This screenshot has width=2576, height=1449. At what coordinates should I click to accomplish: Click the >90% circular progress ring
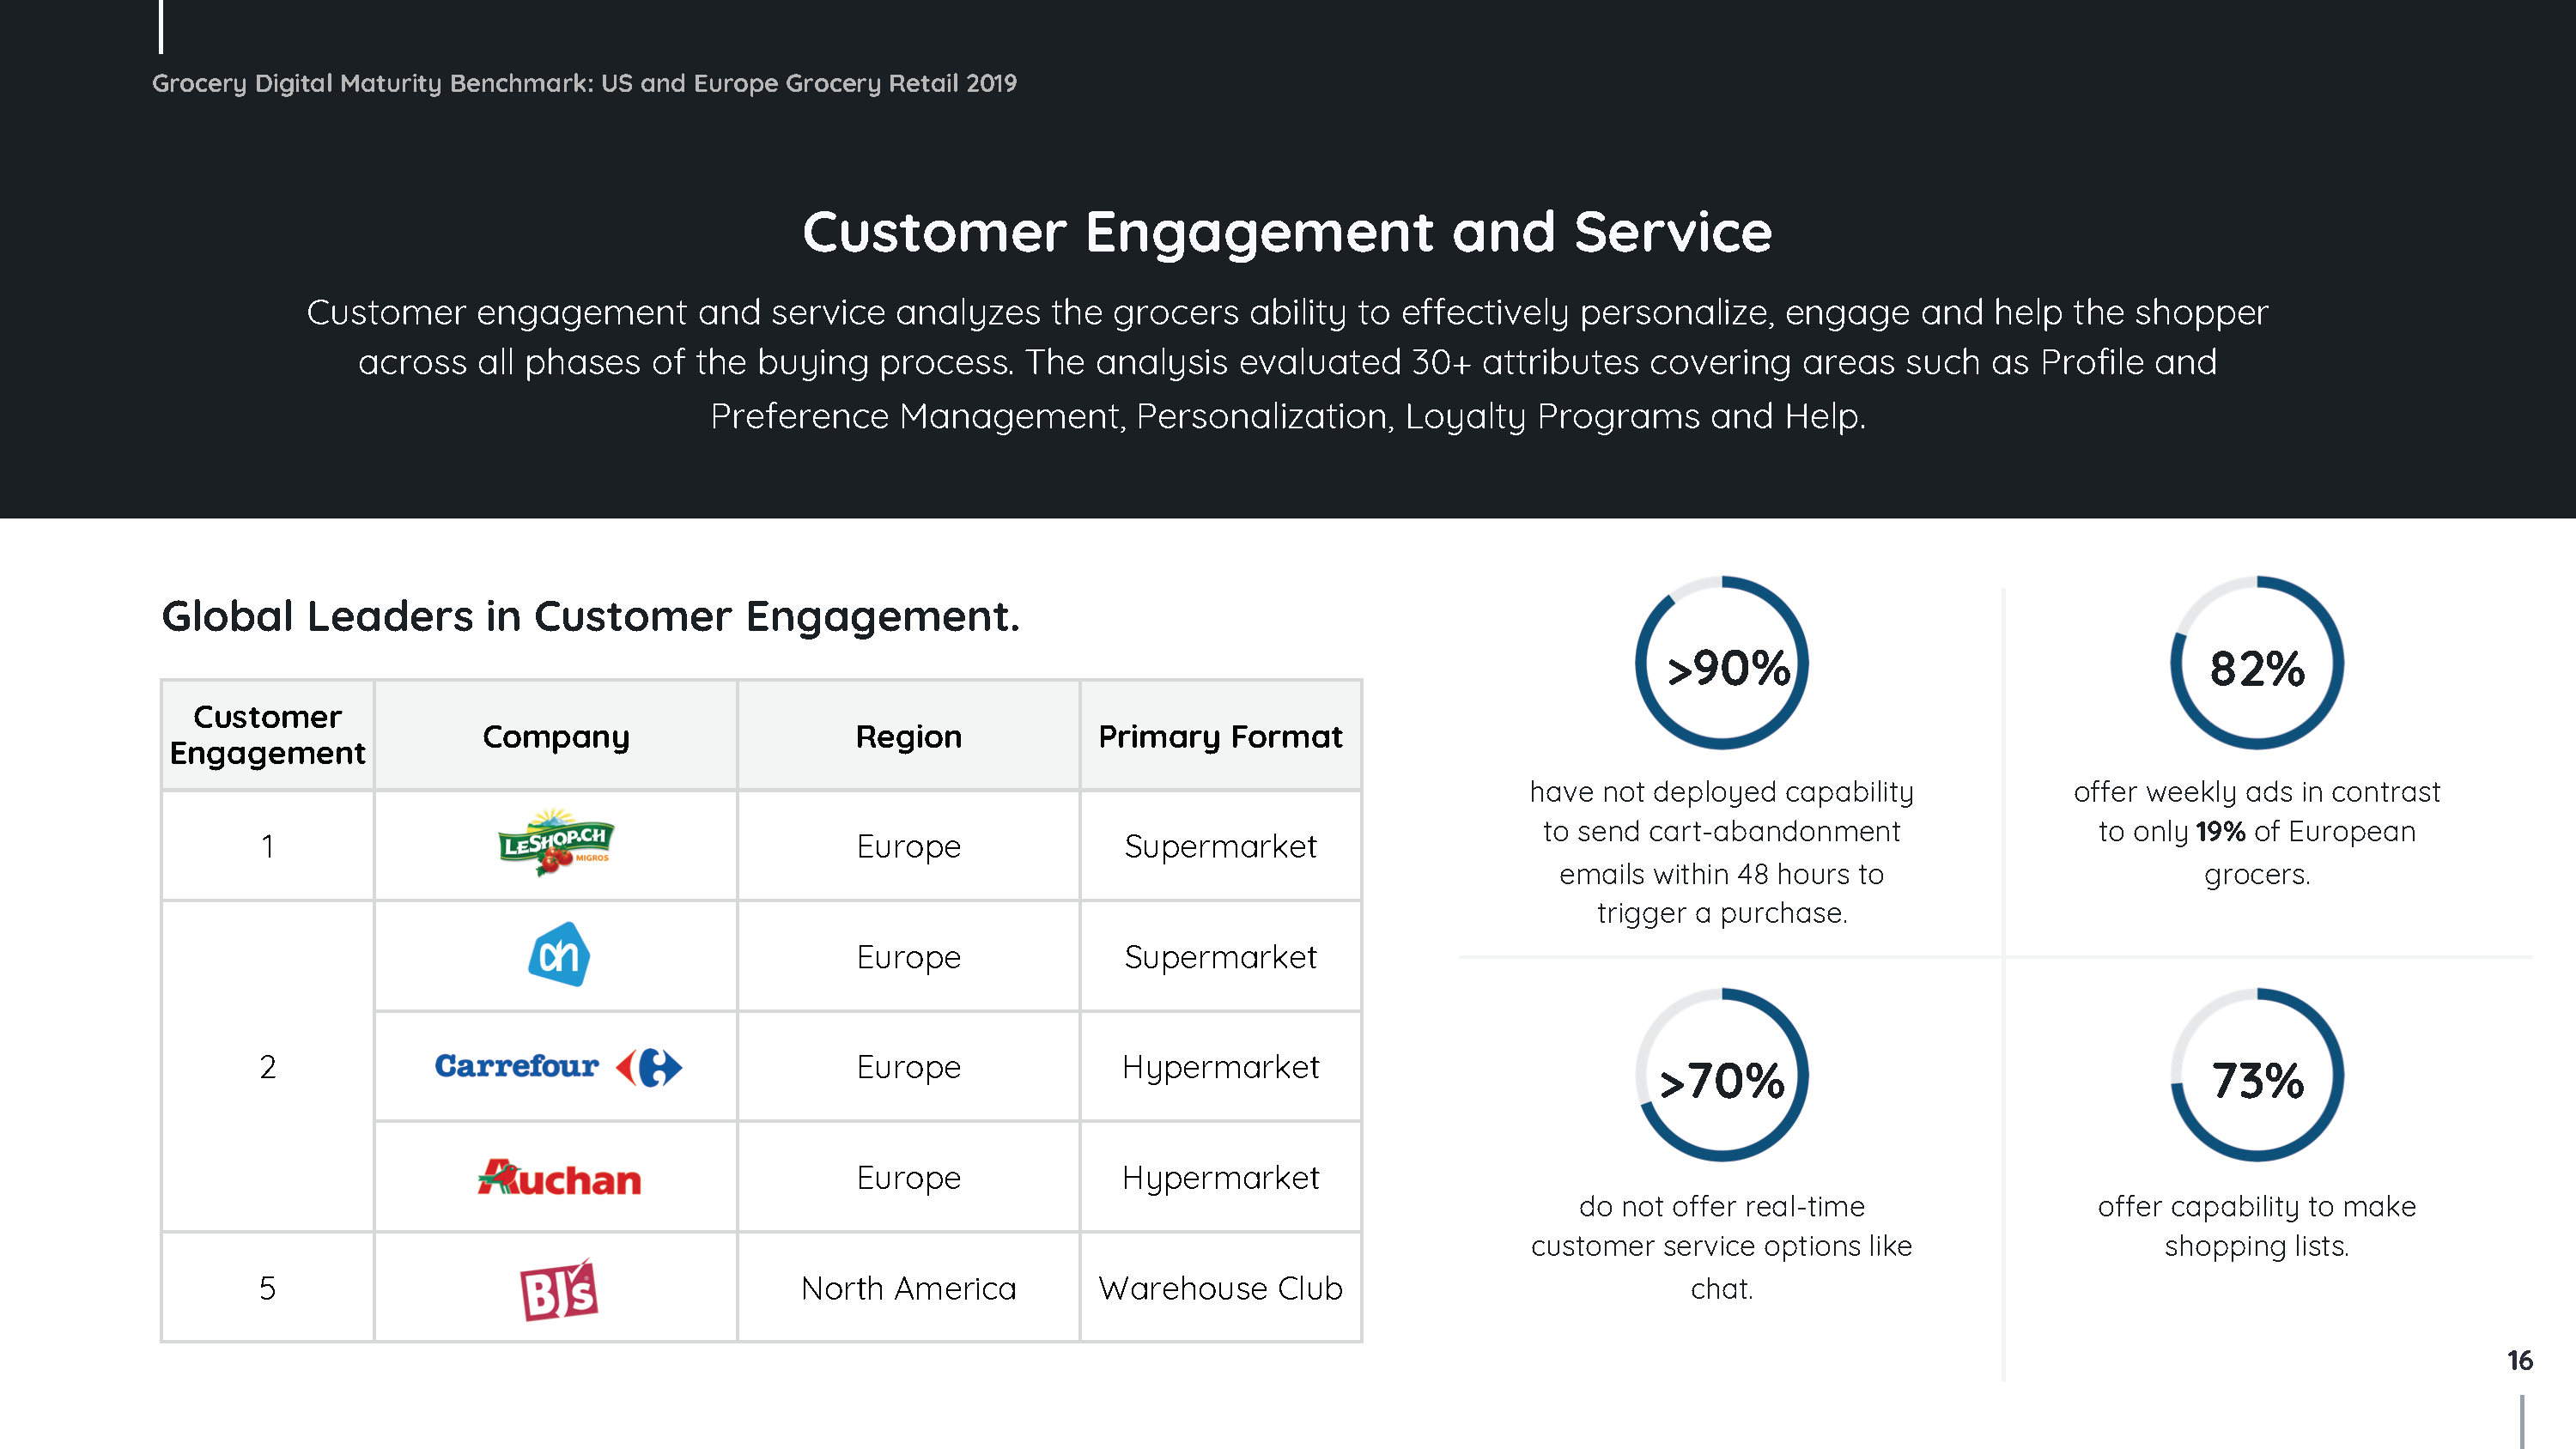(x=1721, y=663)
